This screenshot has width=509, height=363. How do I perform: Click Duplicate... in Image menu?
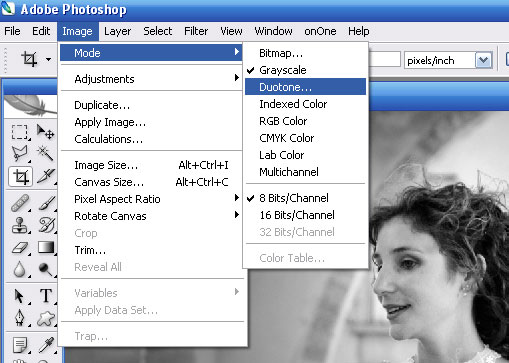pos(151,105)
